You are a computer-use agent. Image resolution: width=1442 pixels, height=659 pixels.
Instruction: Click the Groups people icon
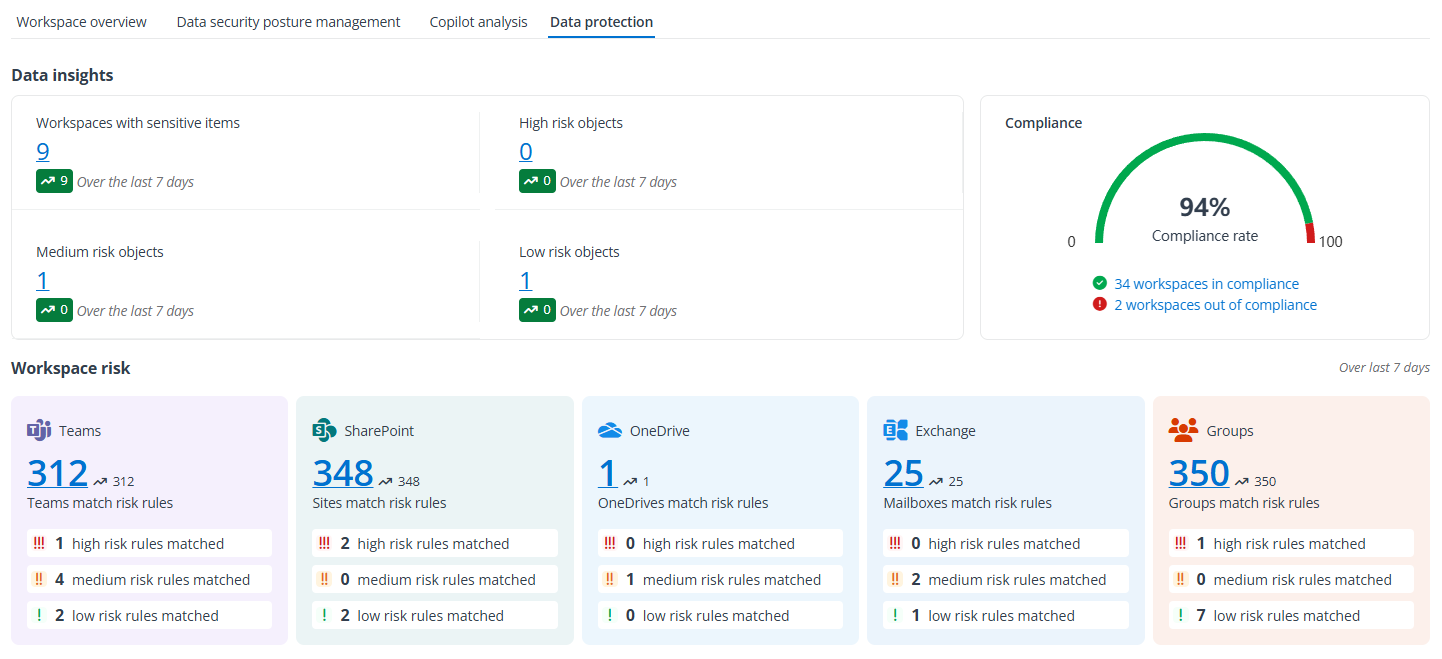click(1183, 430)
